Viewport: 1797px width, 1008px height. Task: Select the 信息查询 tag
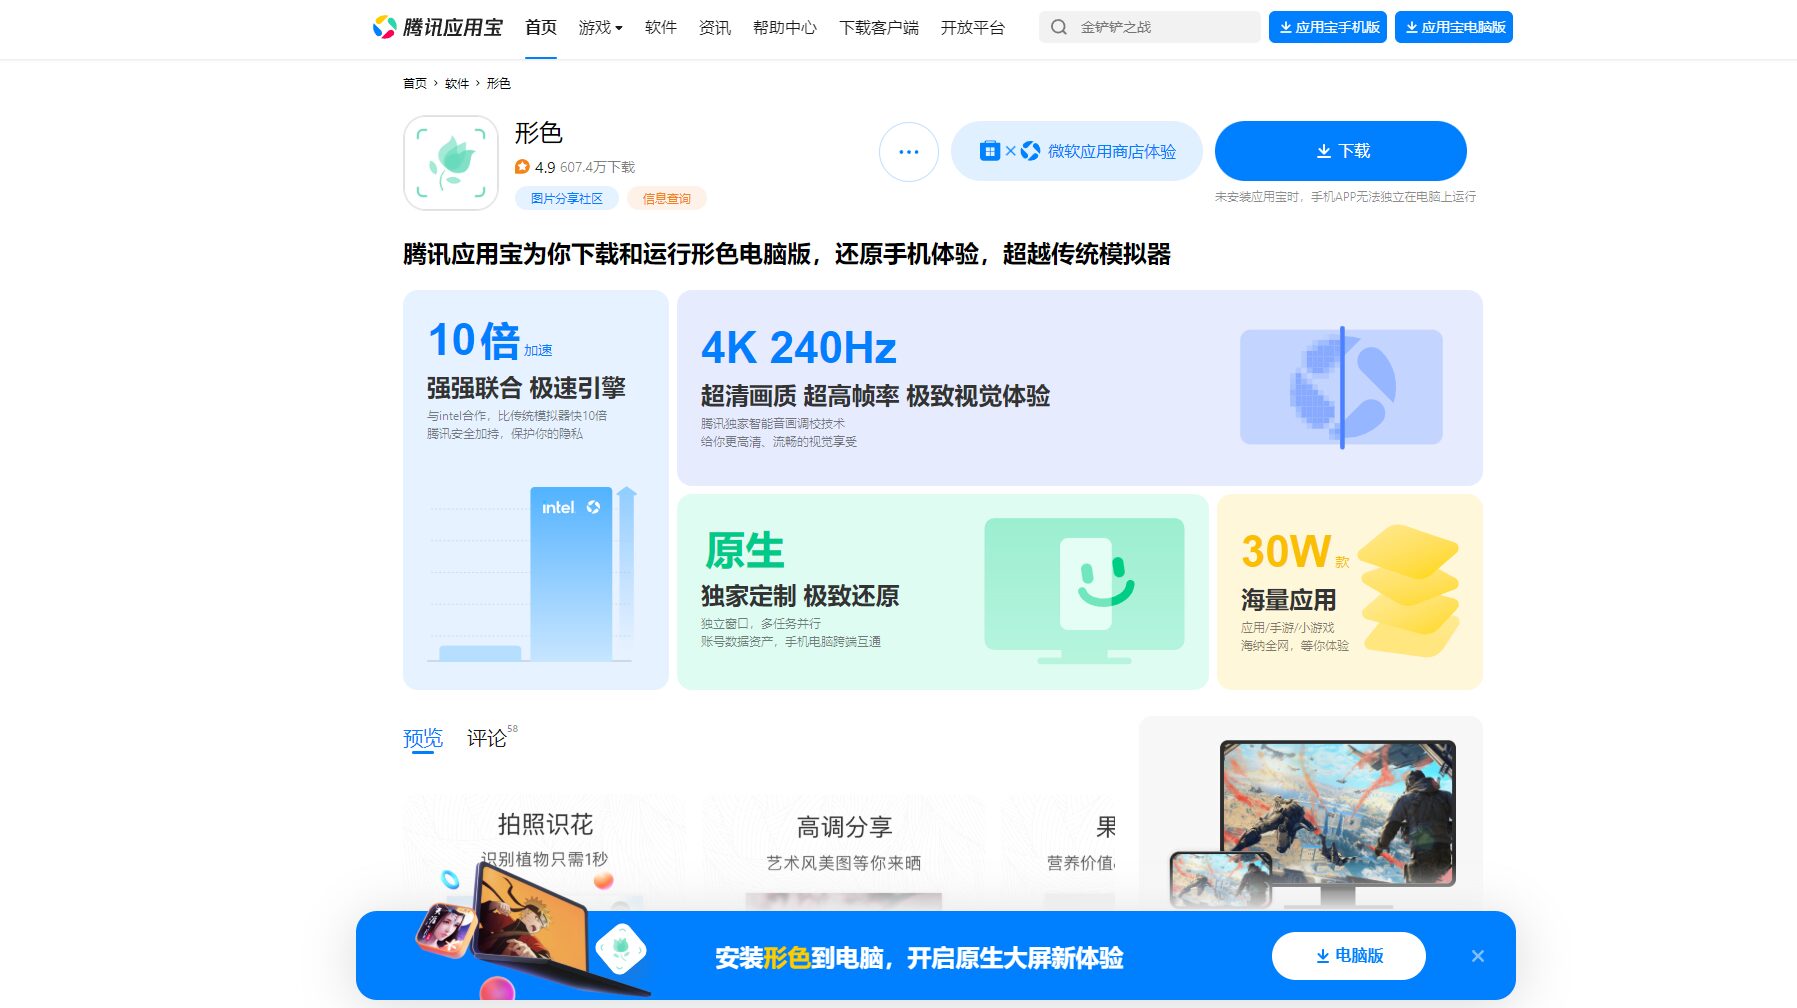(667, 198)
